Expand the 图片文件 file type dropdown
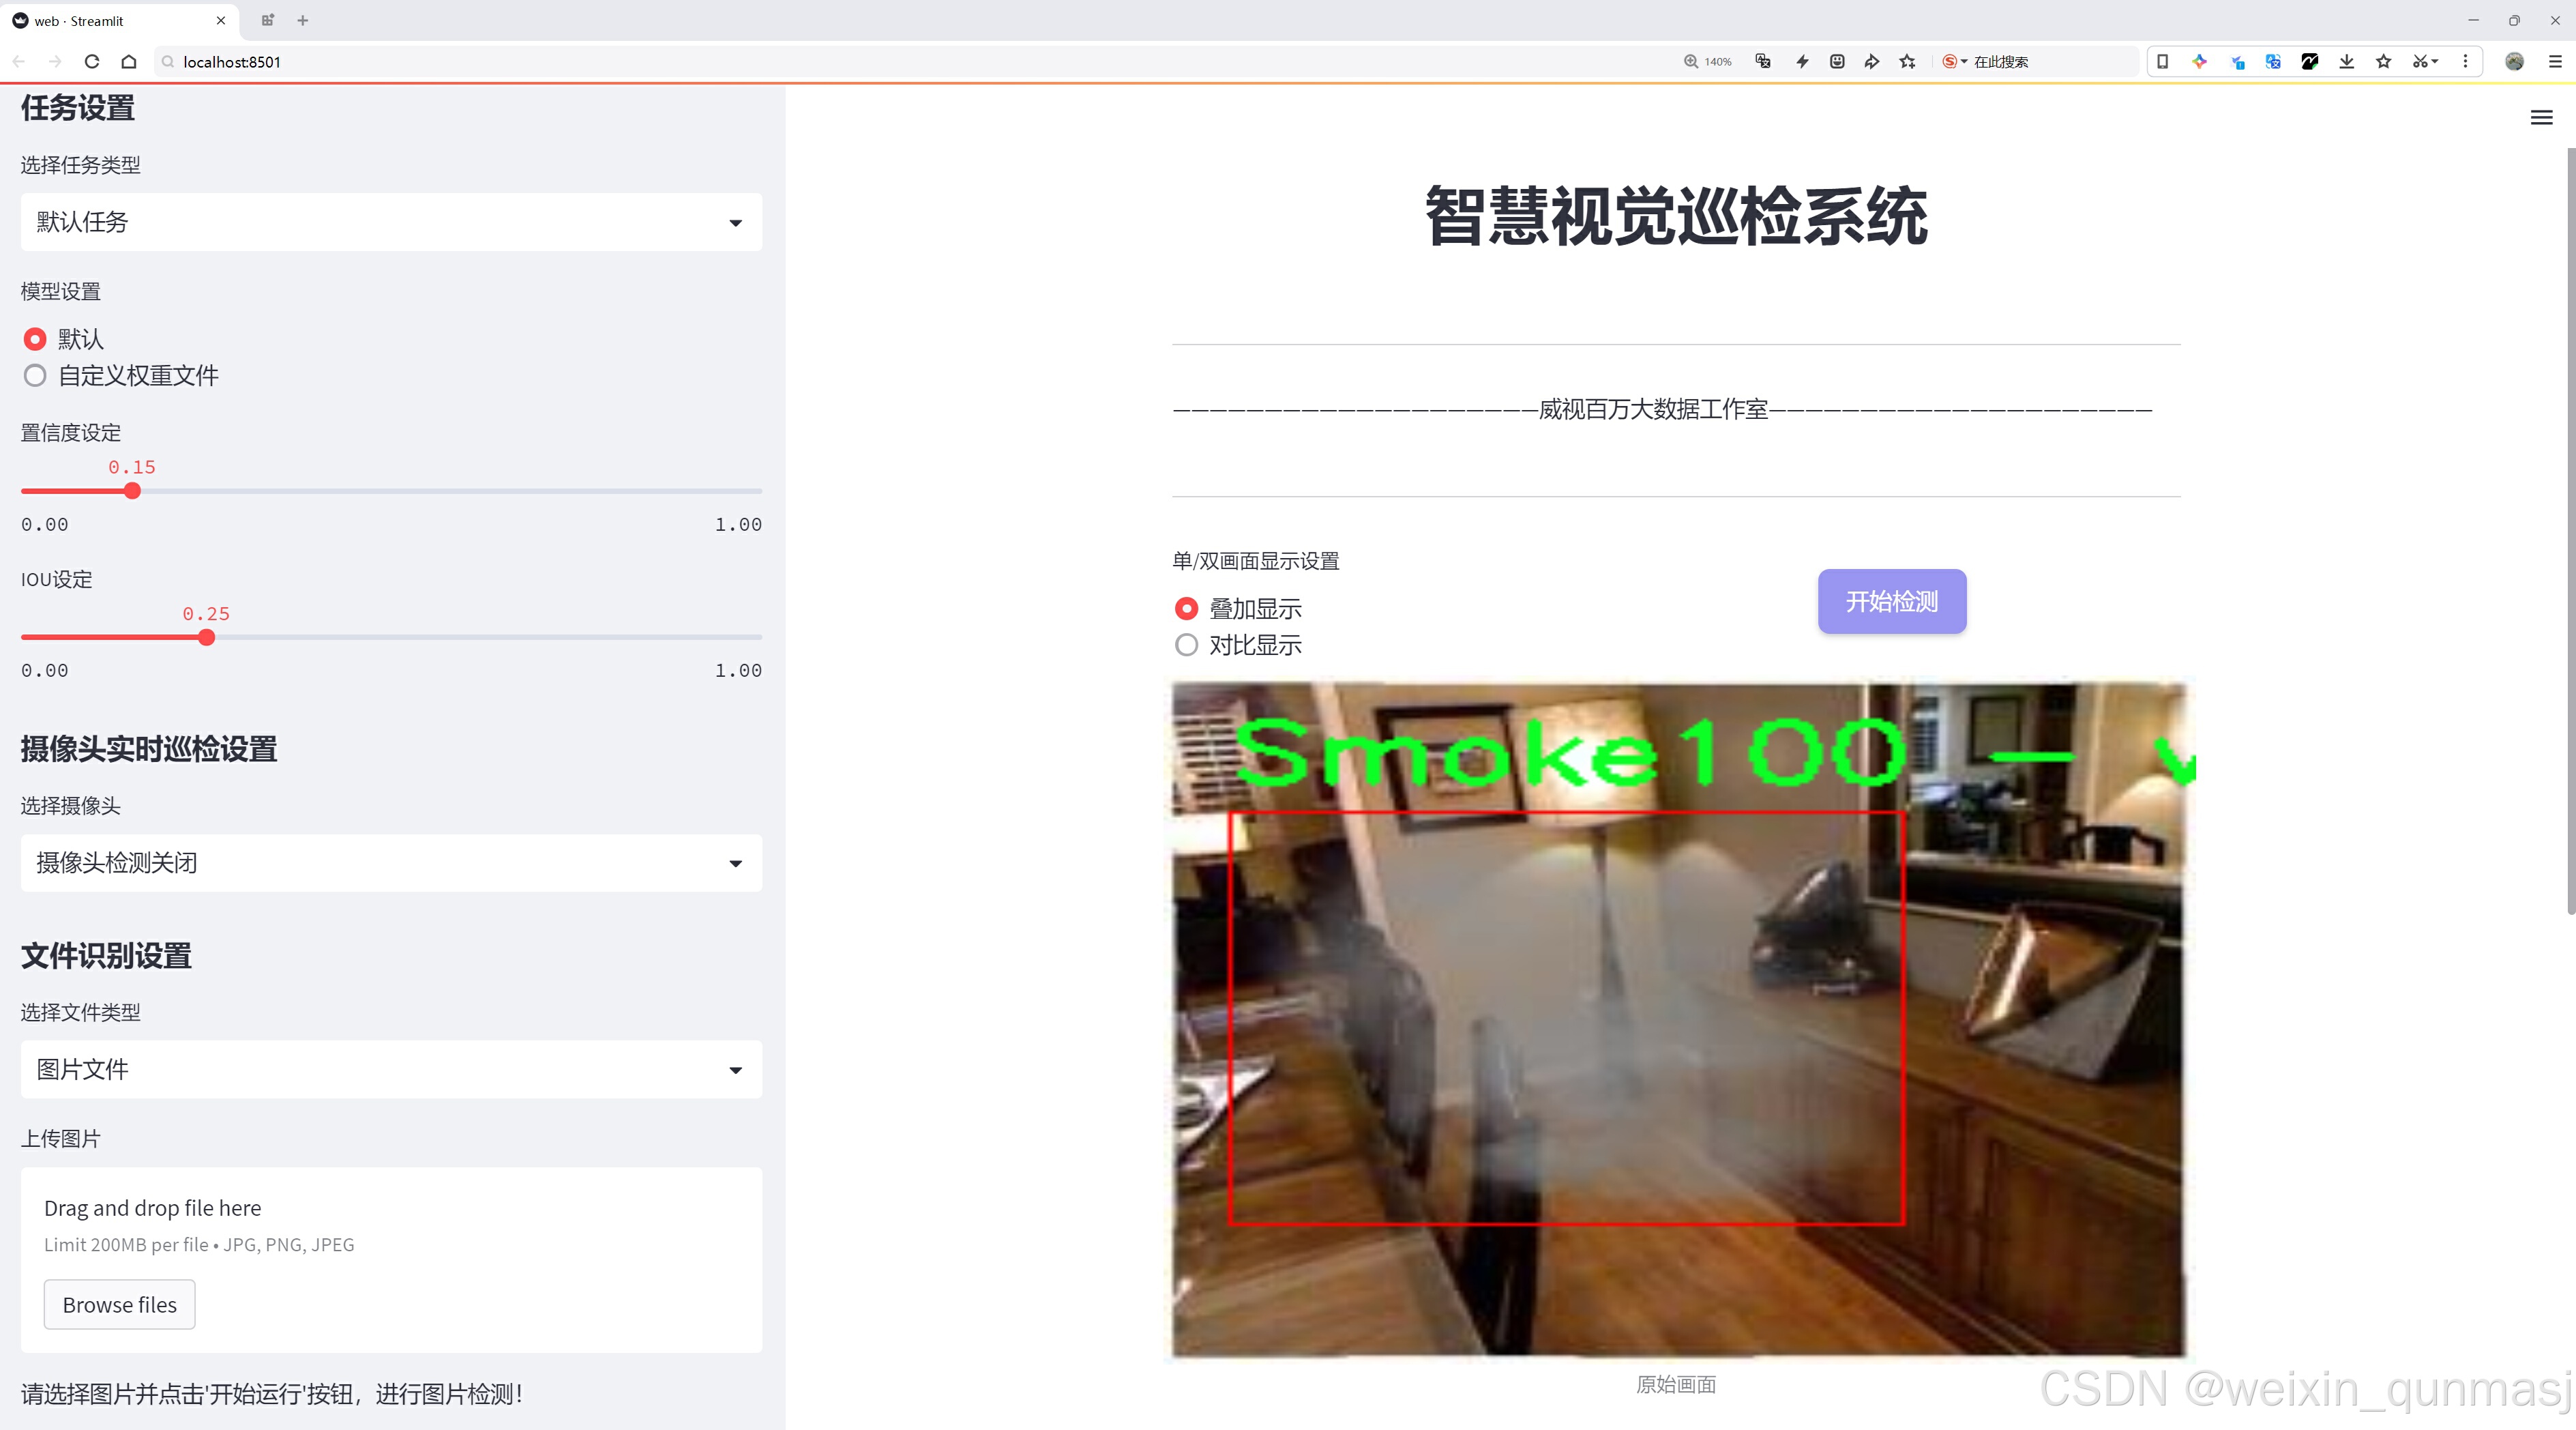 391,1070
